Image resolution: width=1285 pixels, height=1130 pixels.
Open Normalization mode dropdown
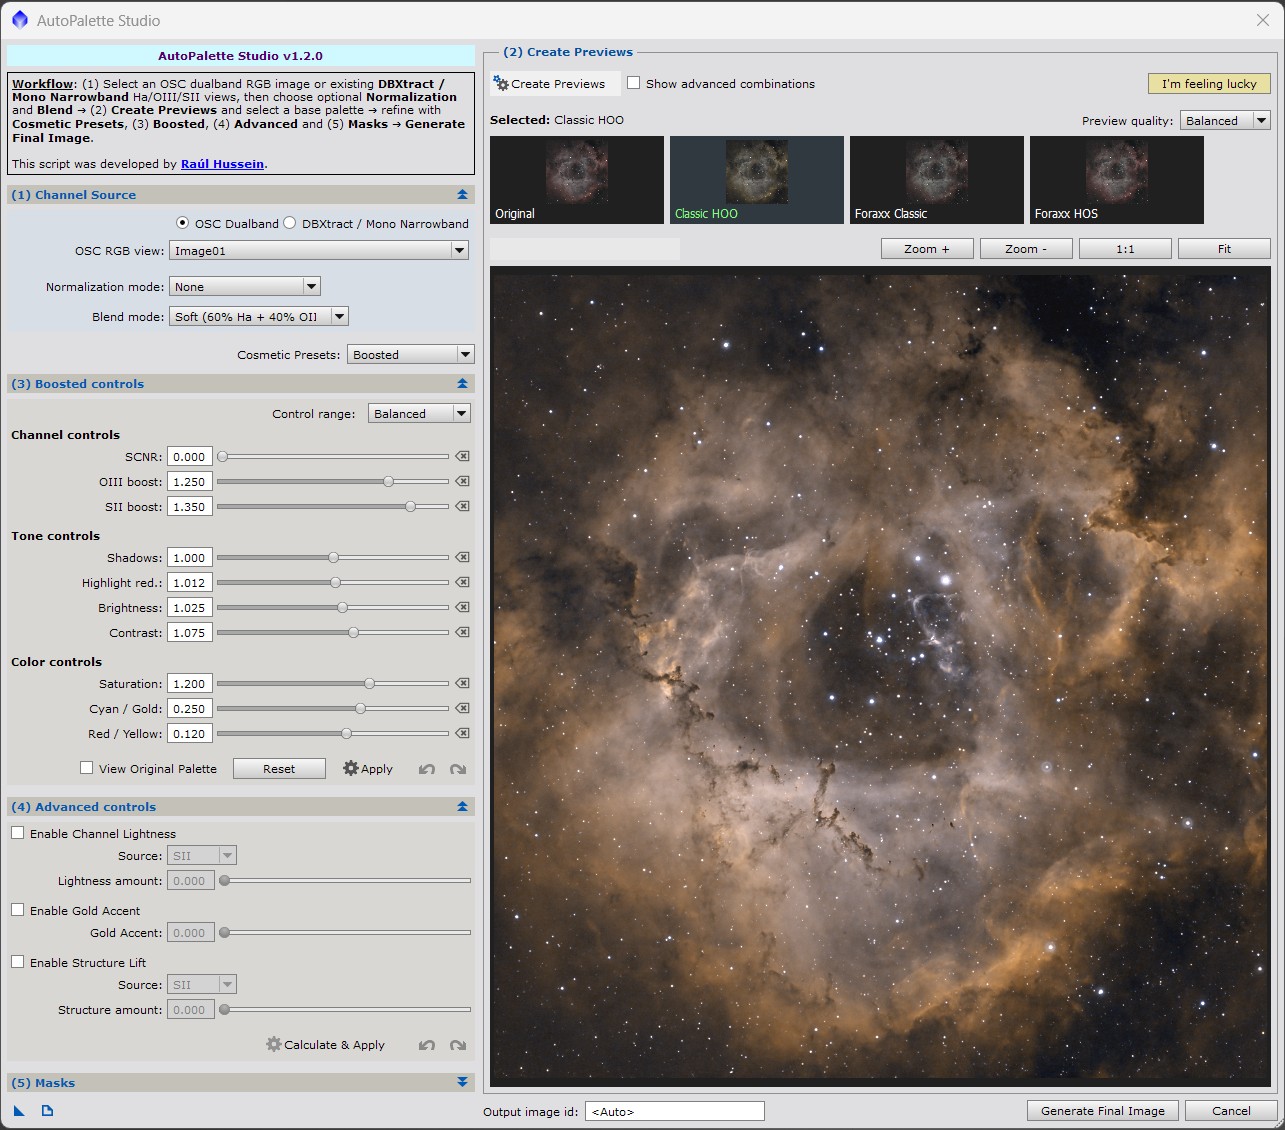tap(245, 286)
